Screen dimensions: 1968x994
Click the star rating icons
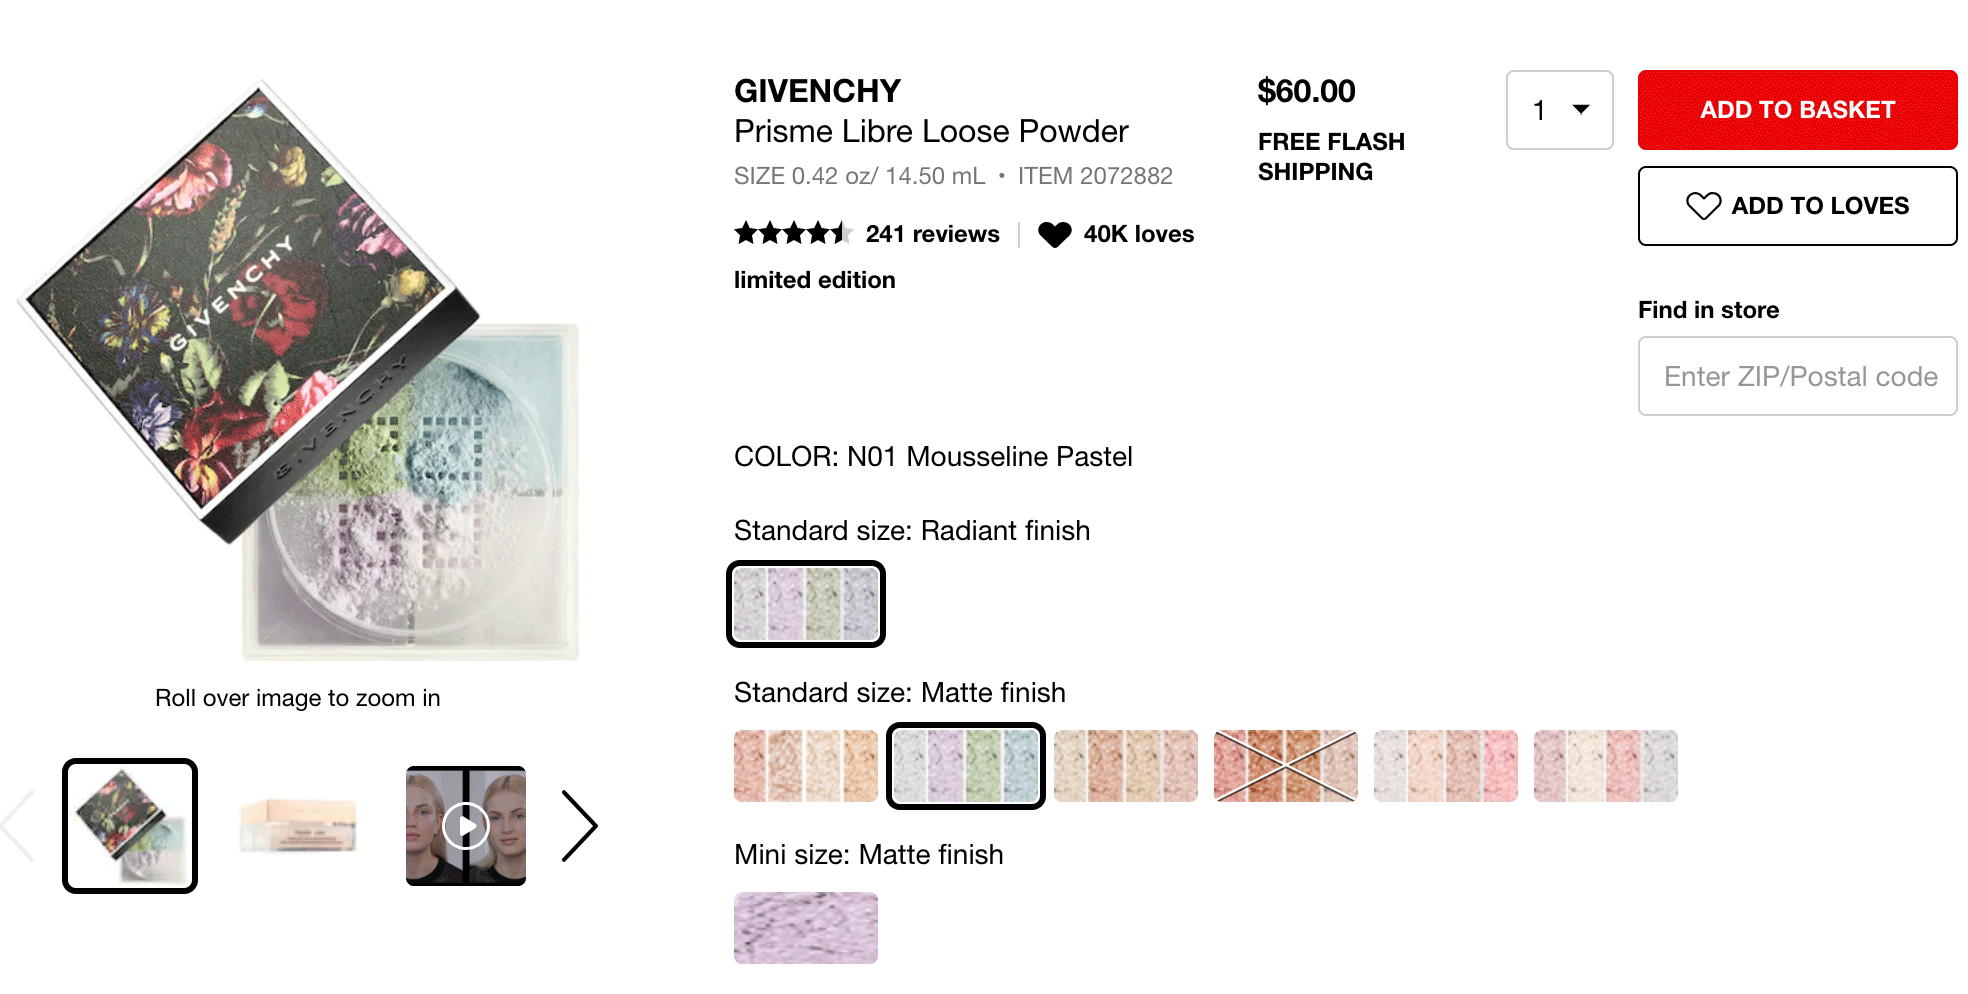792,234
